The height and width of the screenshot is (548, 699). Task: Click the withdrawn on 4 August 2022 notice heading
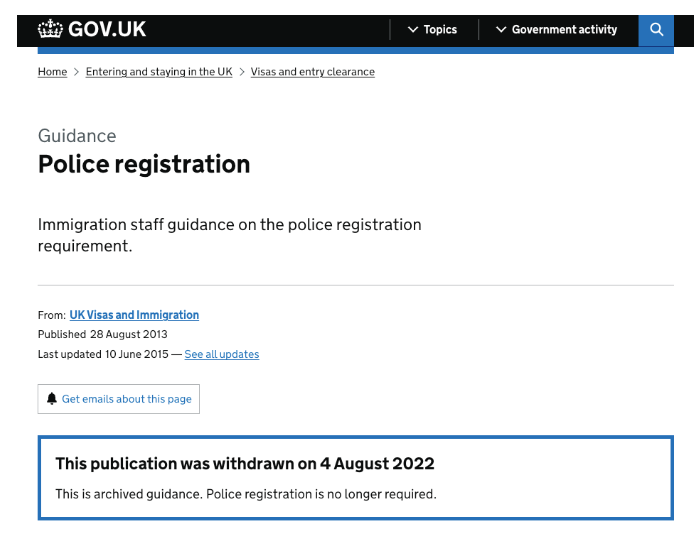pyautogui.click(x=245, y=463)
